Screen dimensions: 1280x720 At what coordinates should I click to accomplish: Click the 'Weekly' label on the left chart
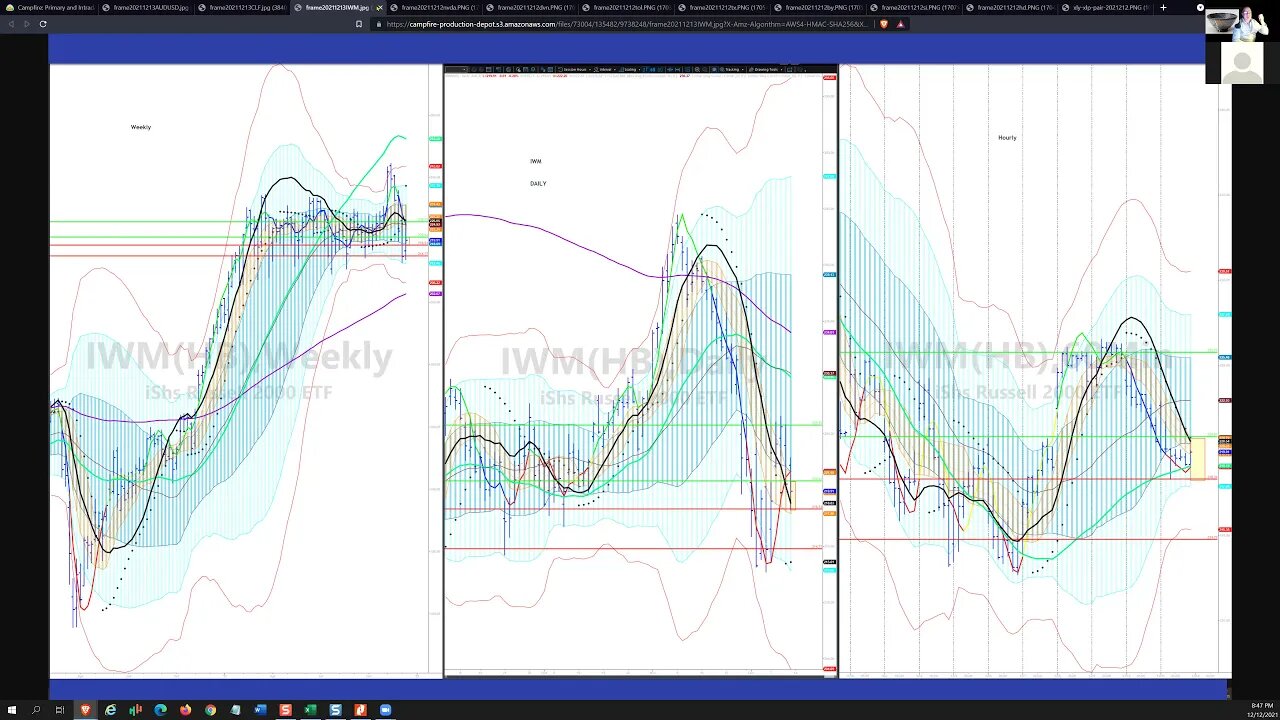pos(141,127)
